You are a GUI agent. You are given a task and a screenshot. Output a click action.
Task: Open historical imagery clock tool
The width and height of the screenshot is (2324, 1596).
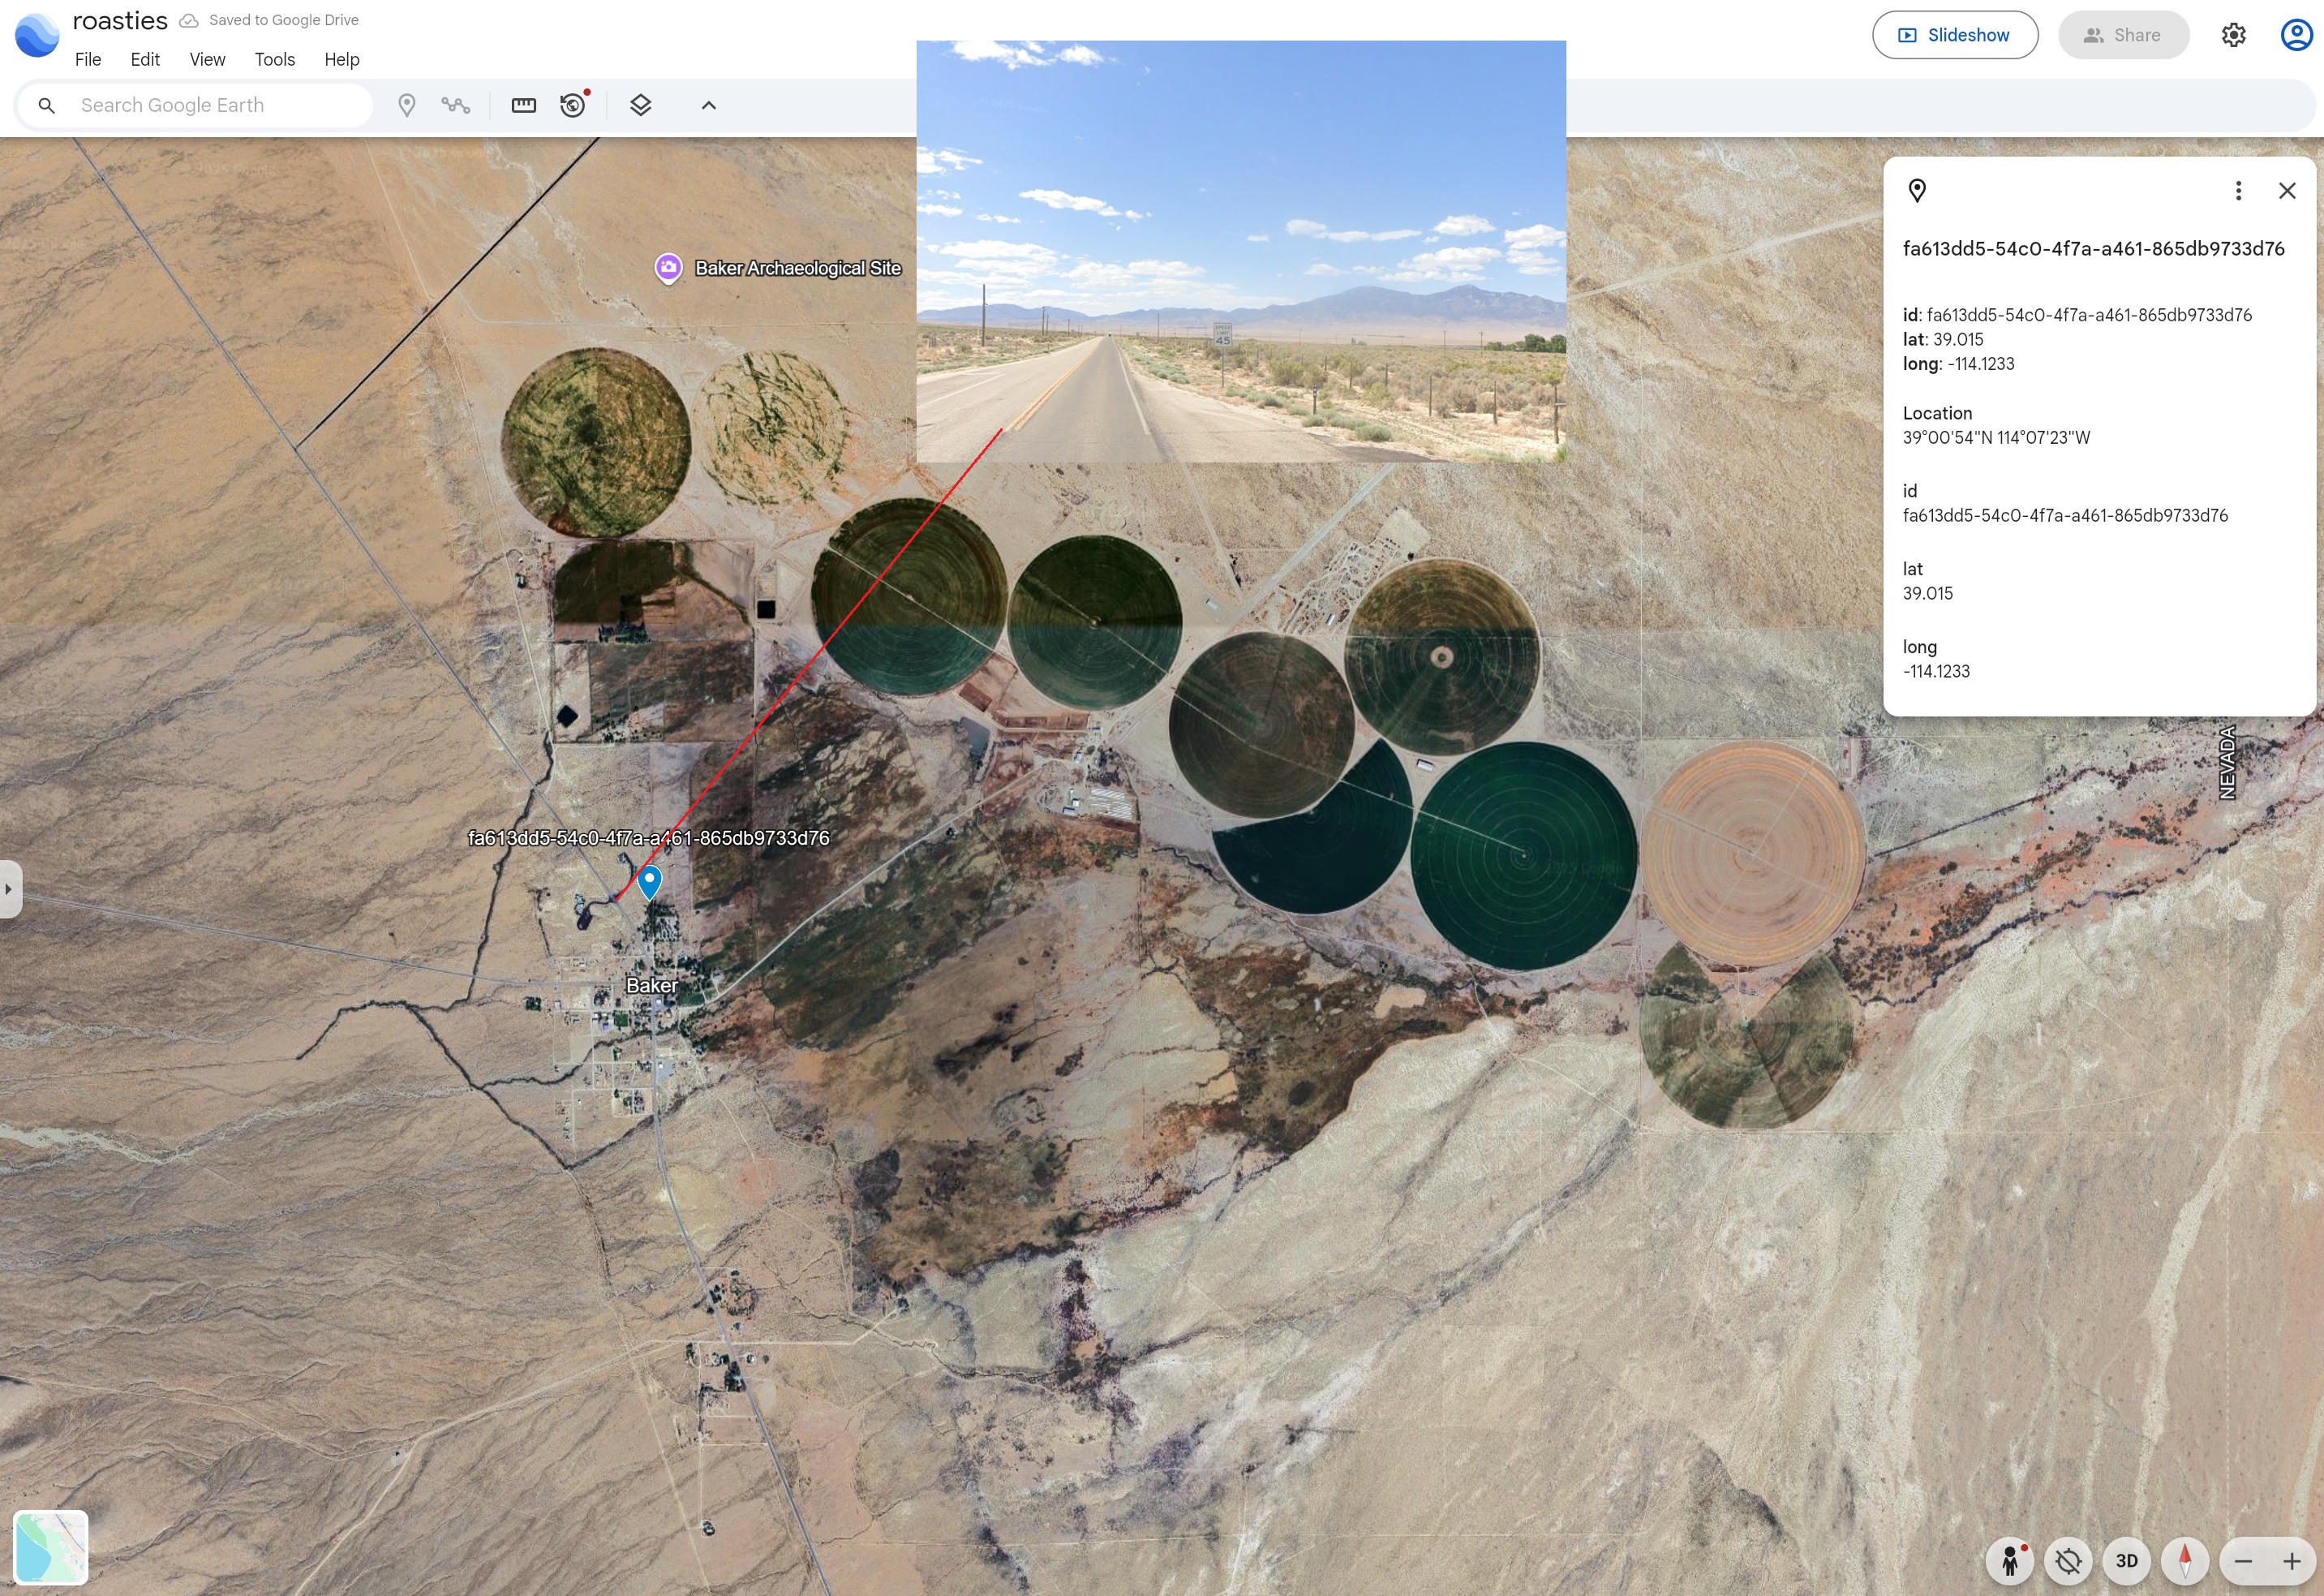click(x=573, y=105)
